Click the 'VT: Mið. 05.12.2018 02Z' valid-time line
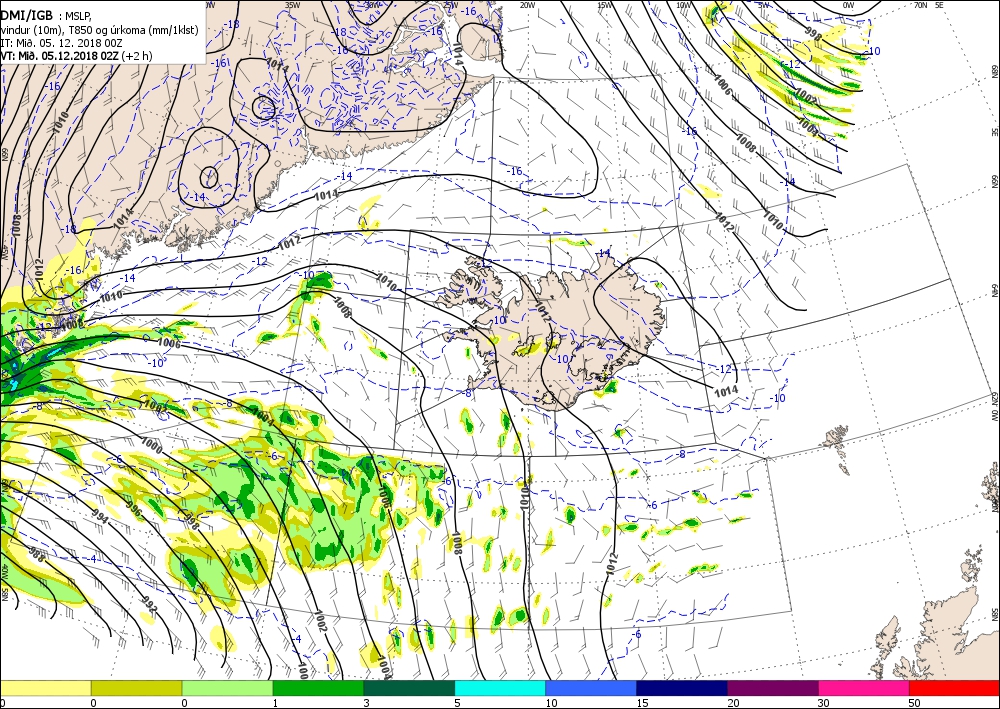The image size is (1000, 709). point(59,55)
